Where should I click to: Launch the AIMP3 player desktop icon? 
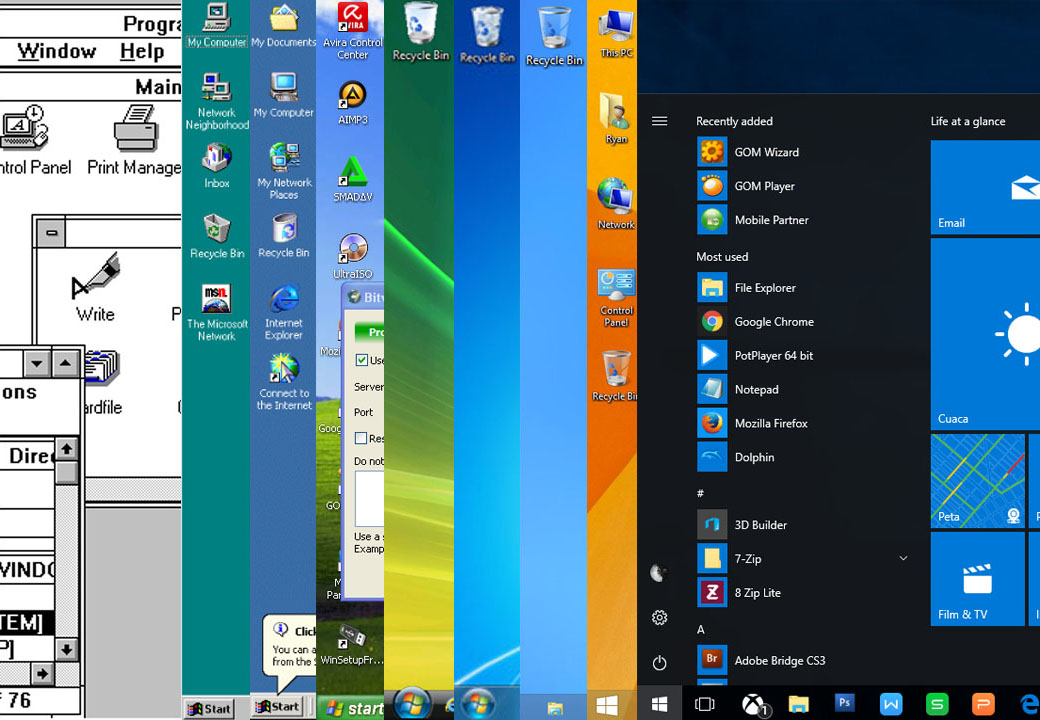click(351, 95)
